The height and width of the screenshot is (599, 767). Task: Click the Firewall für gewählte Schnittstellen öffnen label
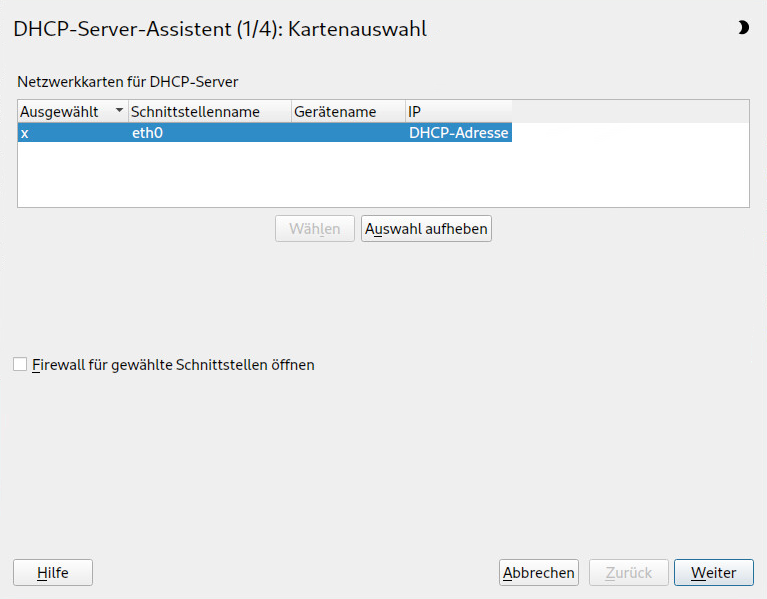point(173,365)
